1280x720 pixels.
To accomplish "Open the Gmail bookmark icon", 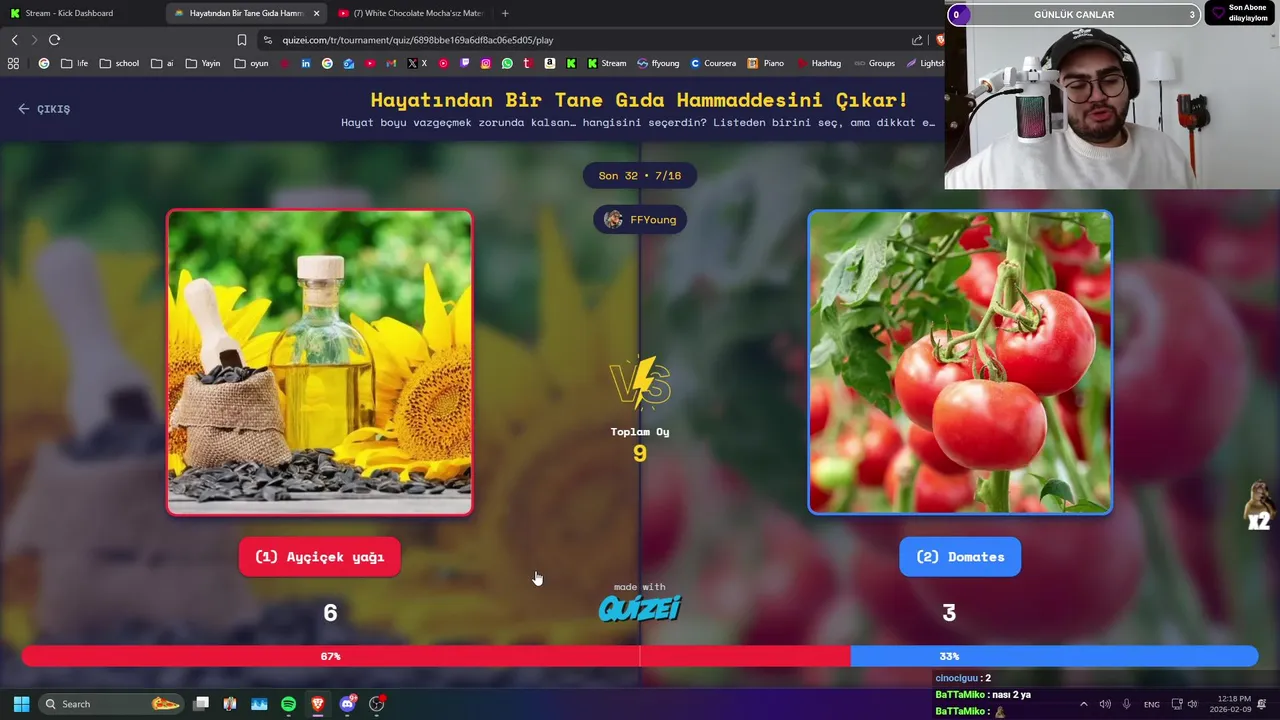I will click(391, 63).
